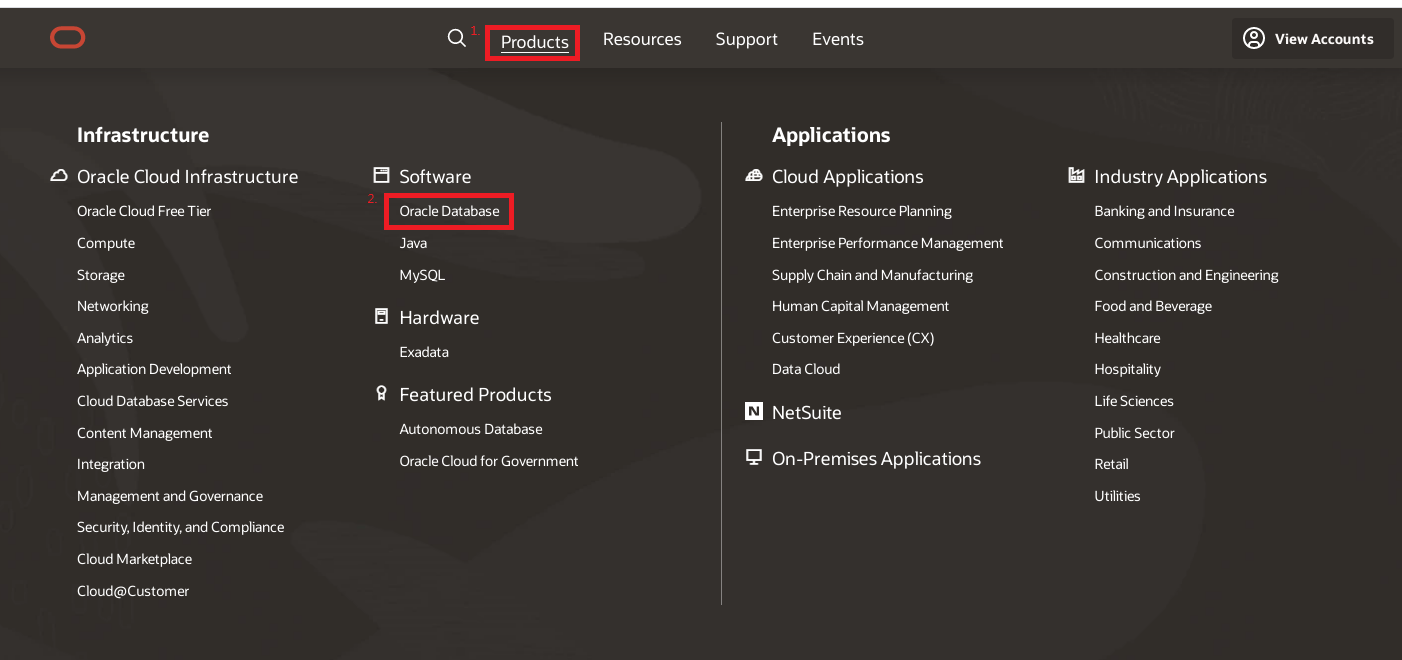Click the Oracle logo icon
The height and width of the screenshot is (660, 1402).
click(x=68, y=38)
